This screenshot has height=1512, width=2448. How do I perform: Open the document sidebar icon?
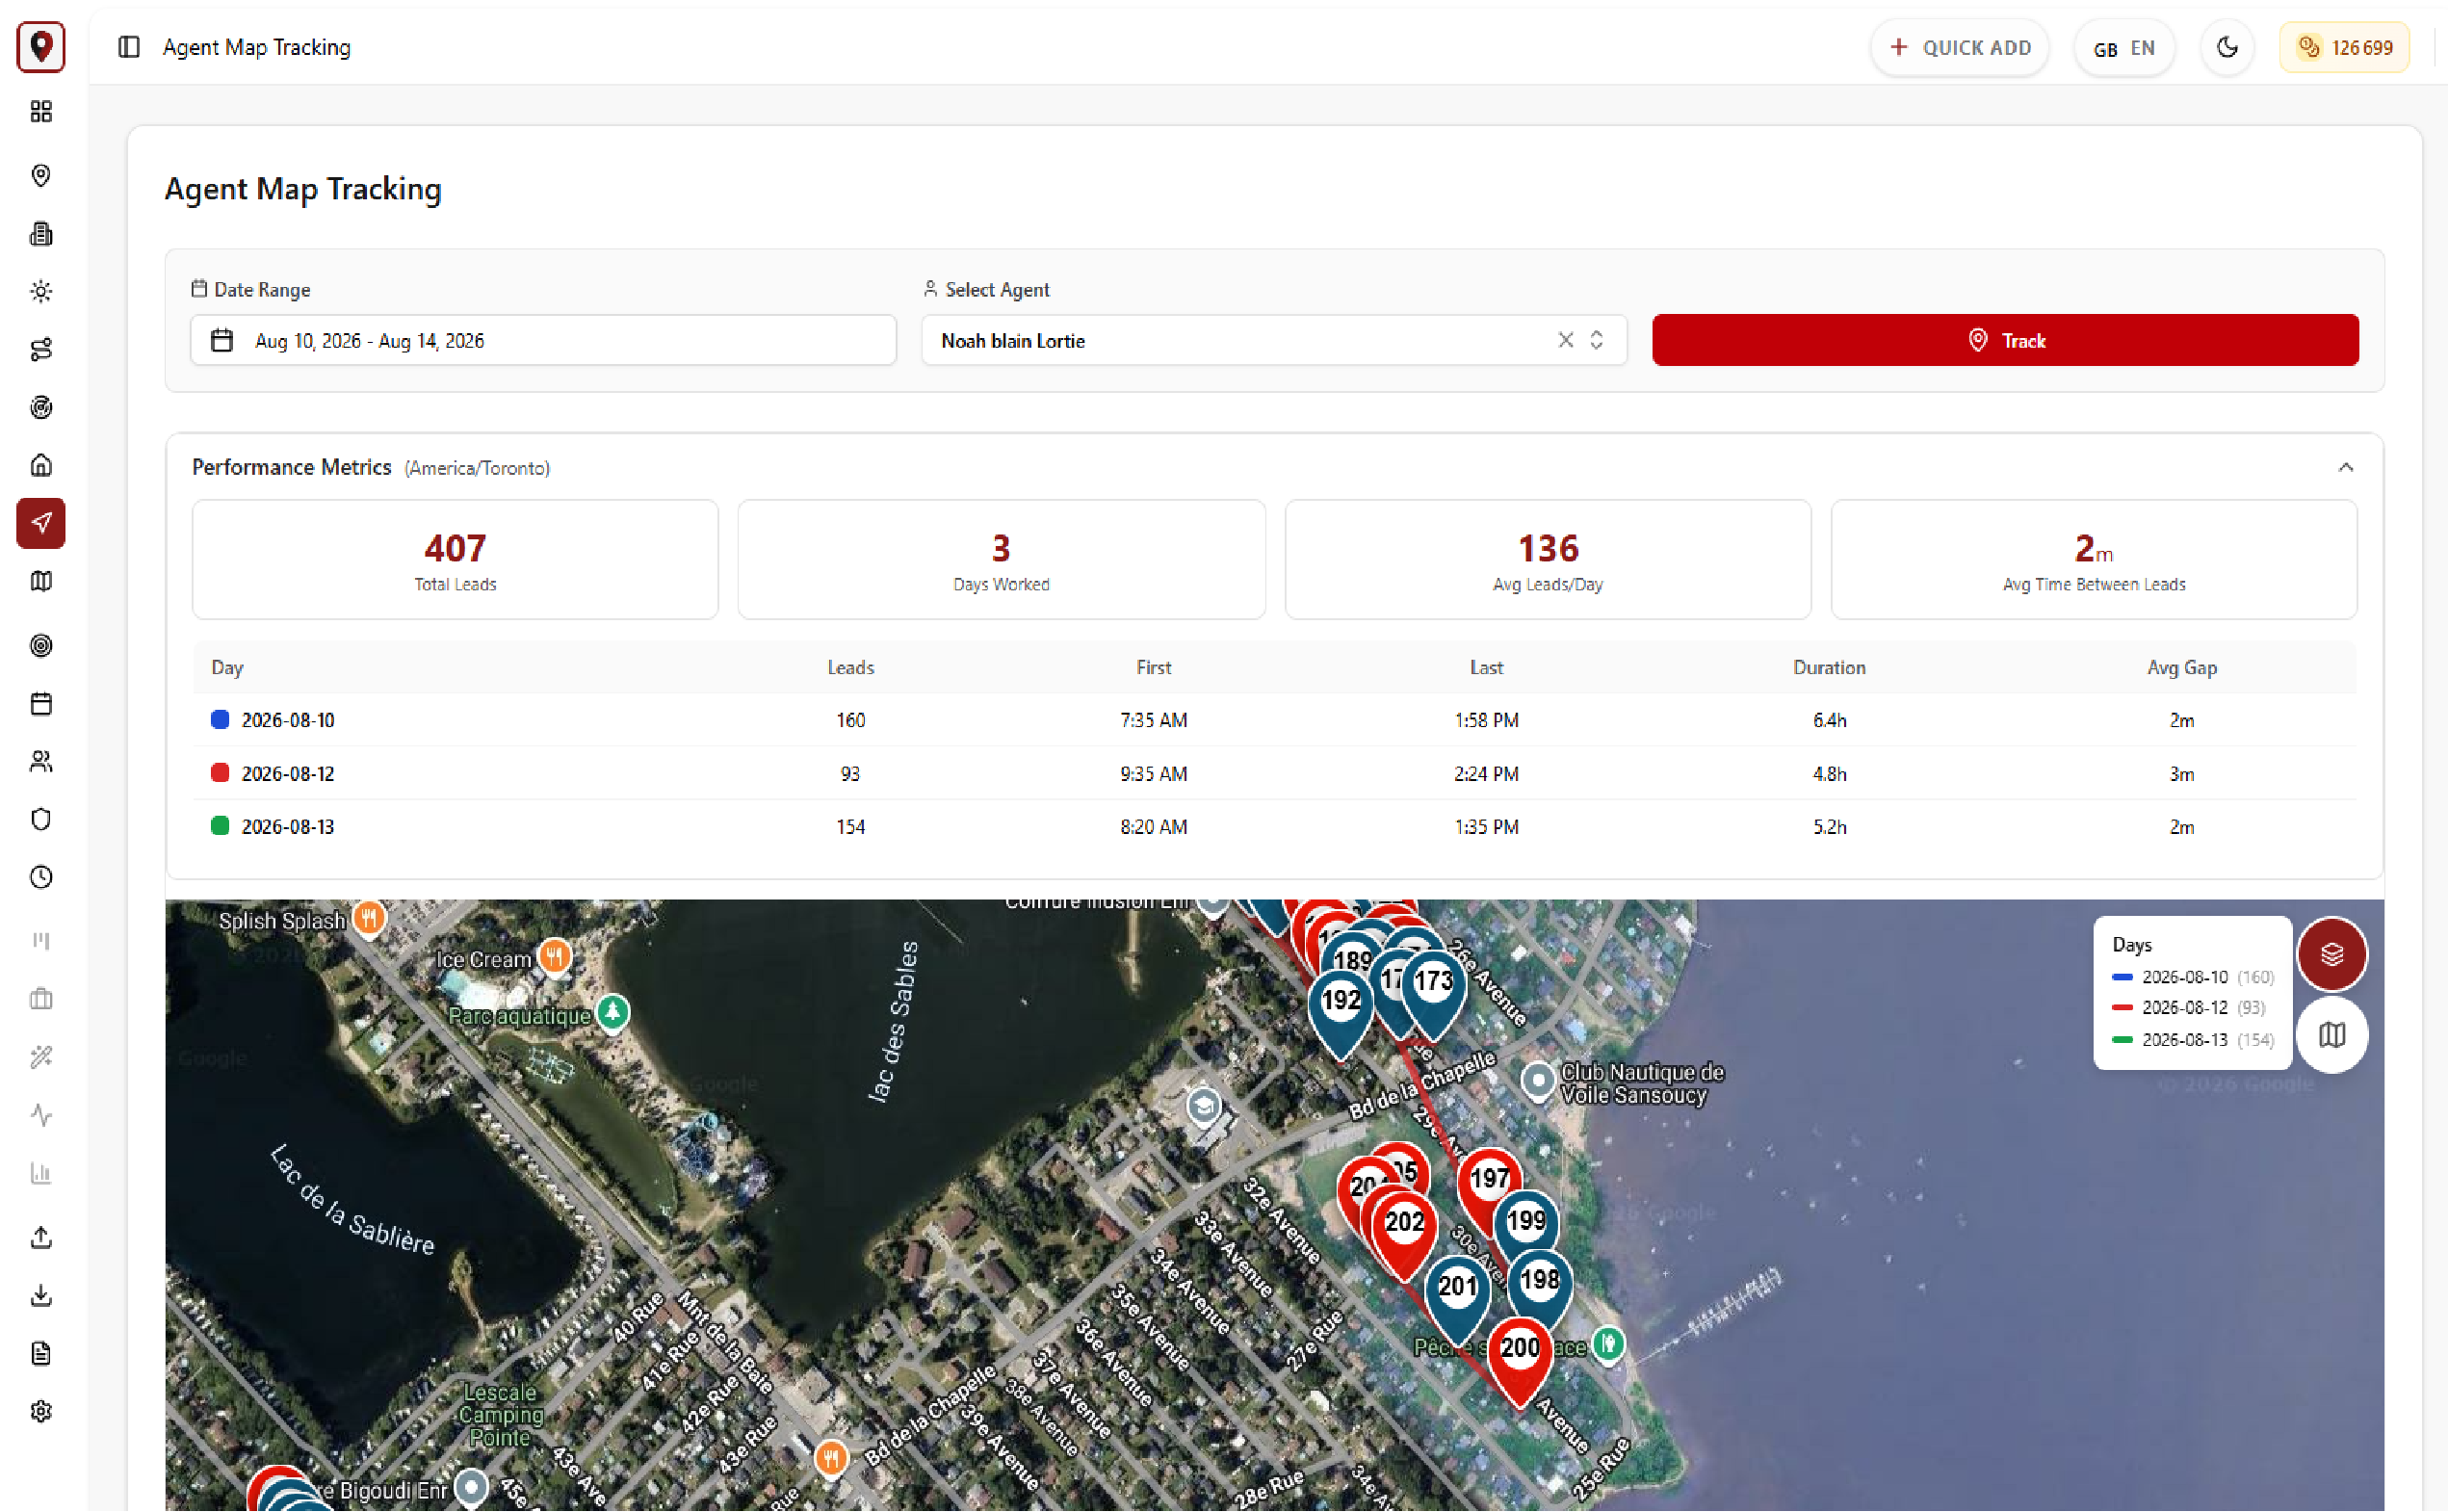pos(41,1354)
